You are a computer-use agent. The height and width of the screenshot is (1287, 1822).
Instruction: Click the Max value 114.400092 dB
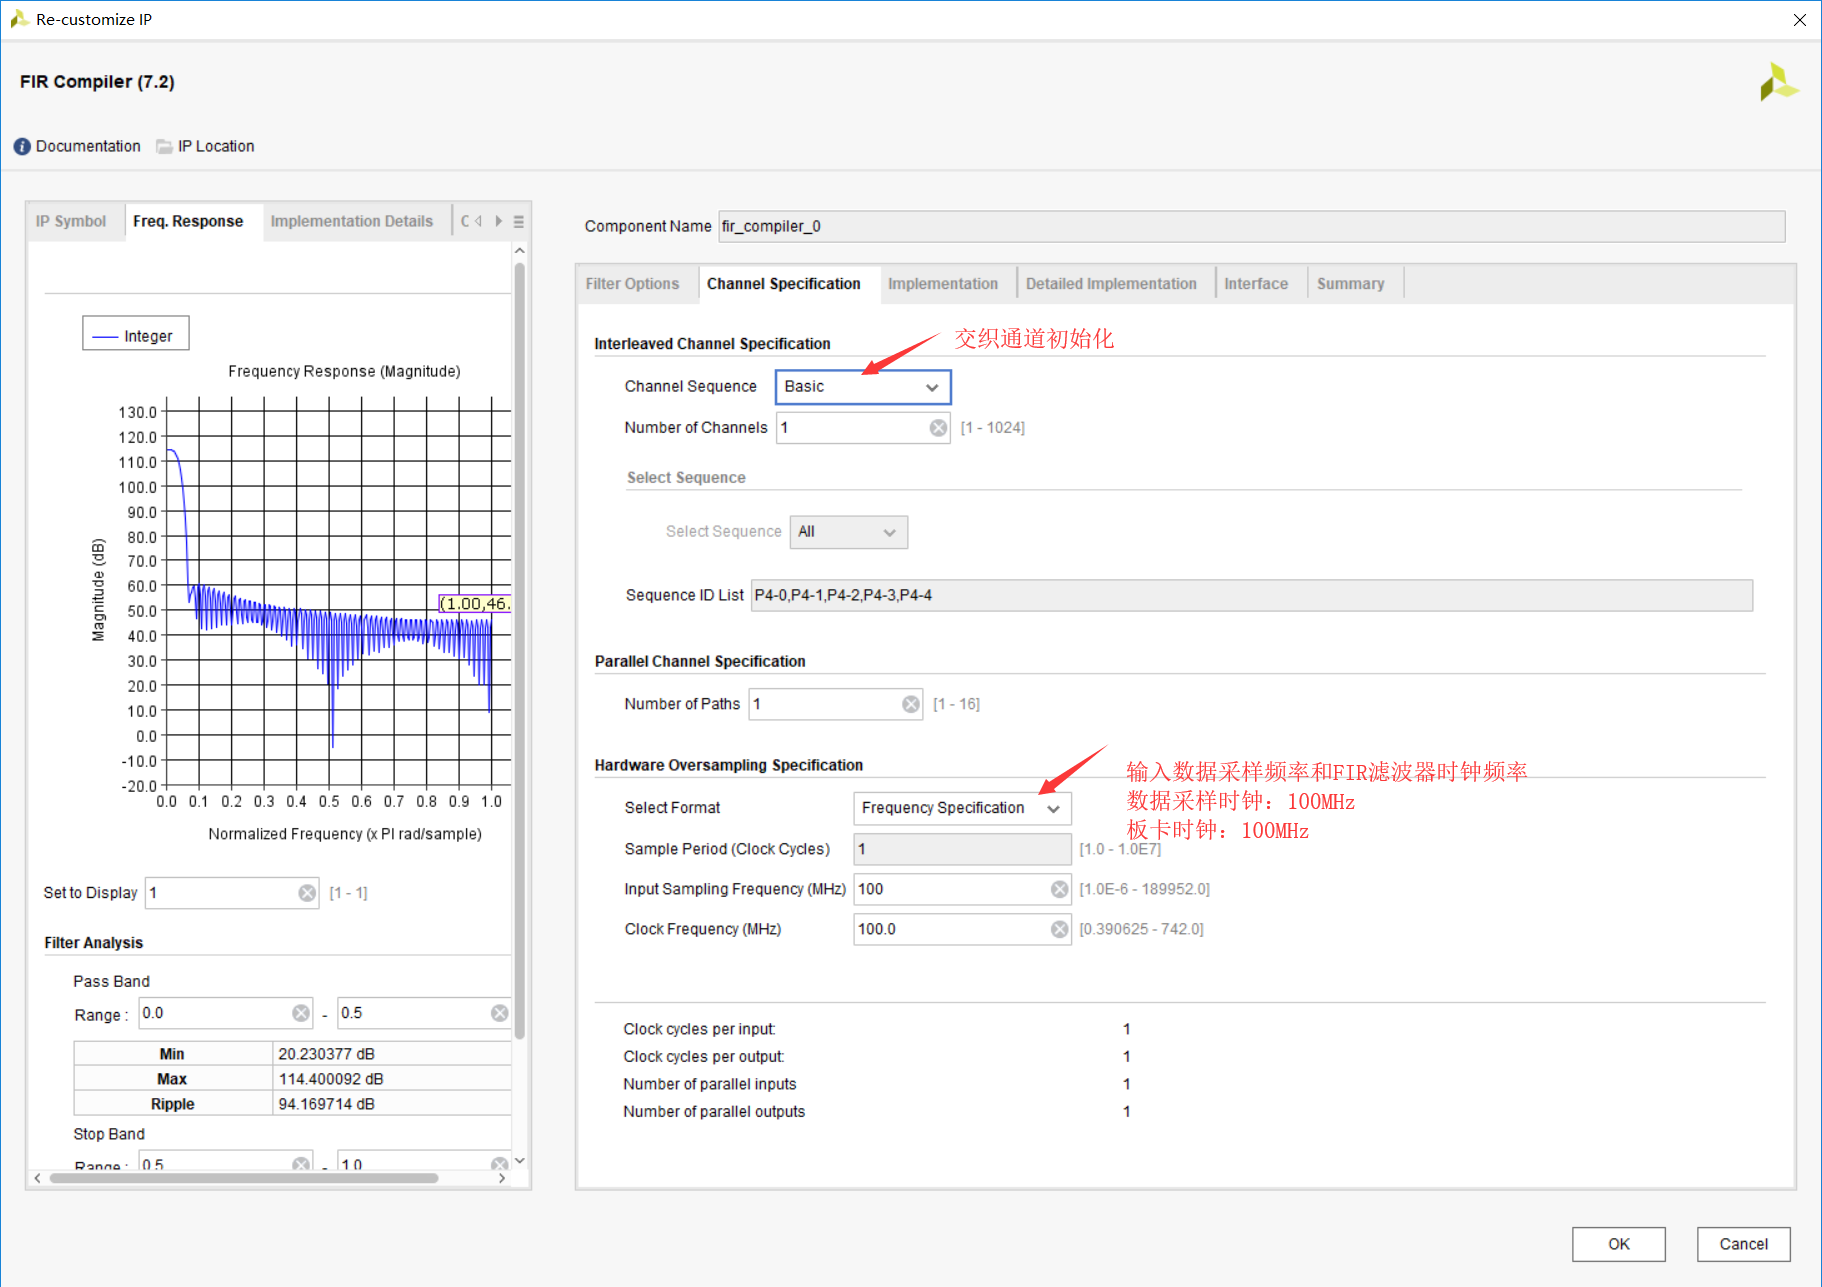point(331,1079)
